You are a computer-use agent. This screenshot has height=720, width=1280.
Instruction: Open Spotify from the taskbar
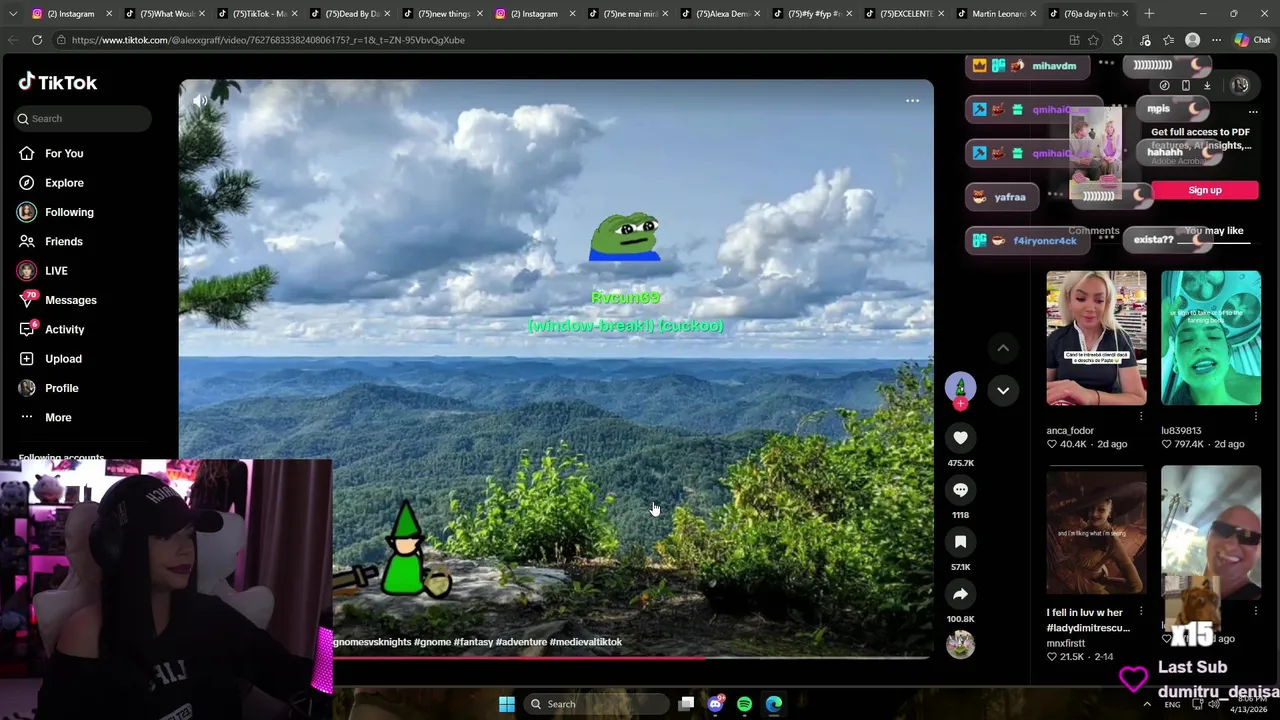(744, 704)
